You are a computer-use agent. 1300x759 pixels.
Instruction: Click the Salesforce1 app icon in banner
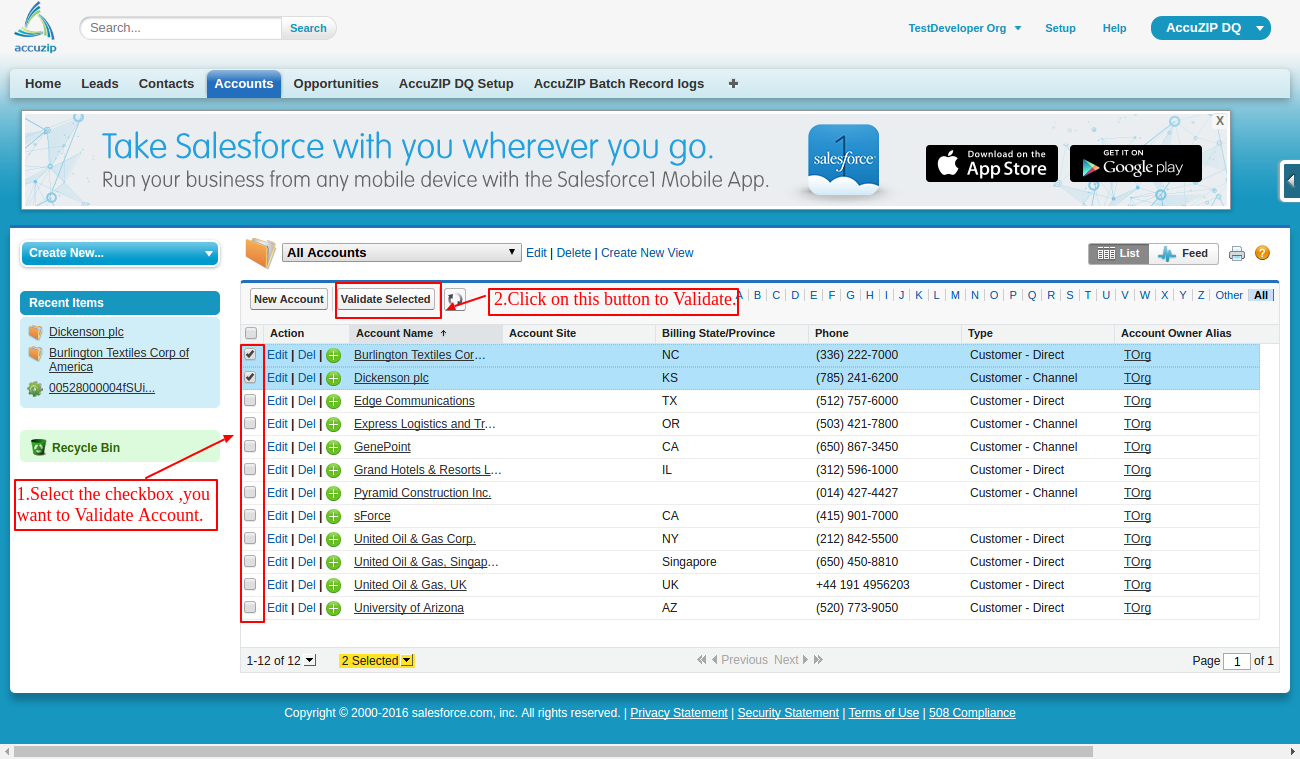pos(844,160)
